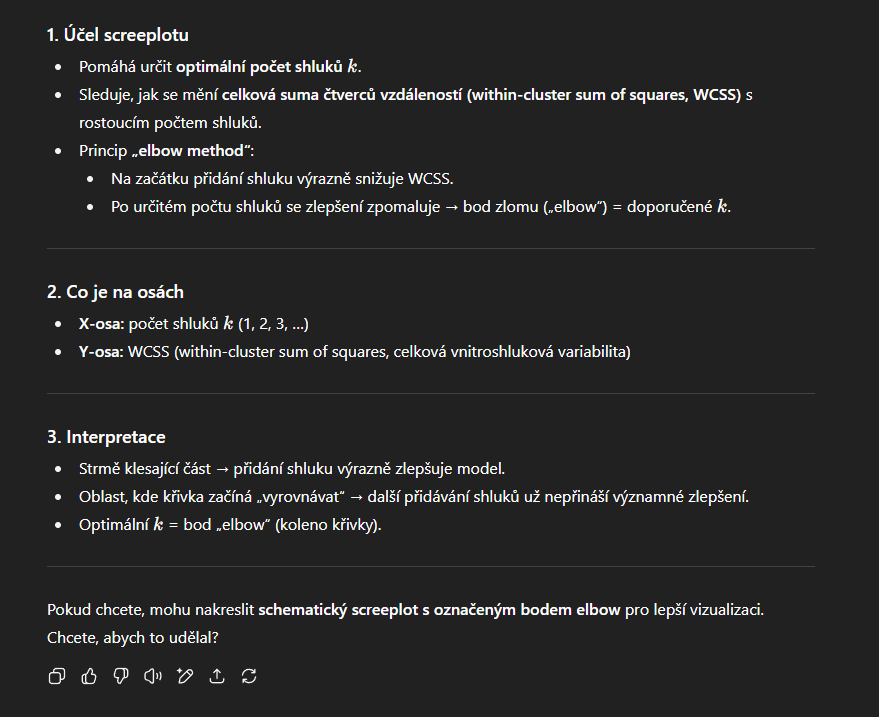This screenshot has height=717, width=879.
Task: Click the bold 'X-osa:' label
Action: click(x=101, y=323)
